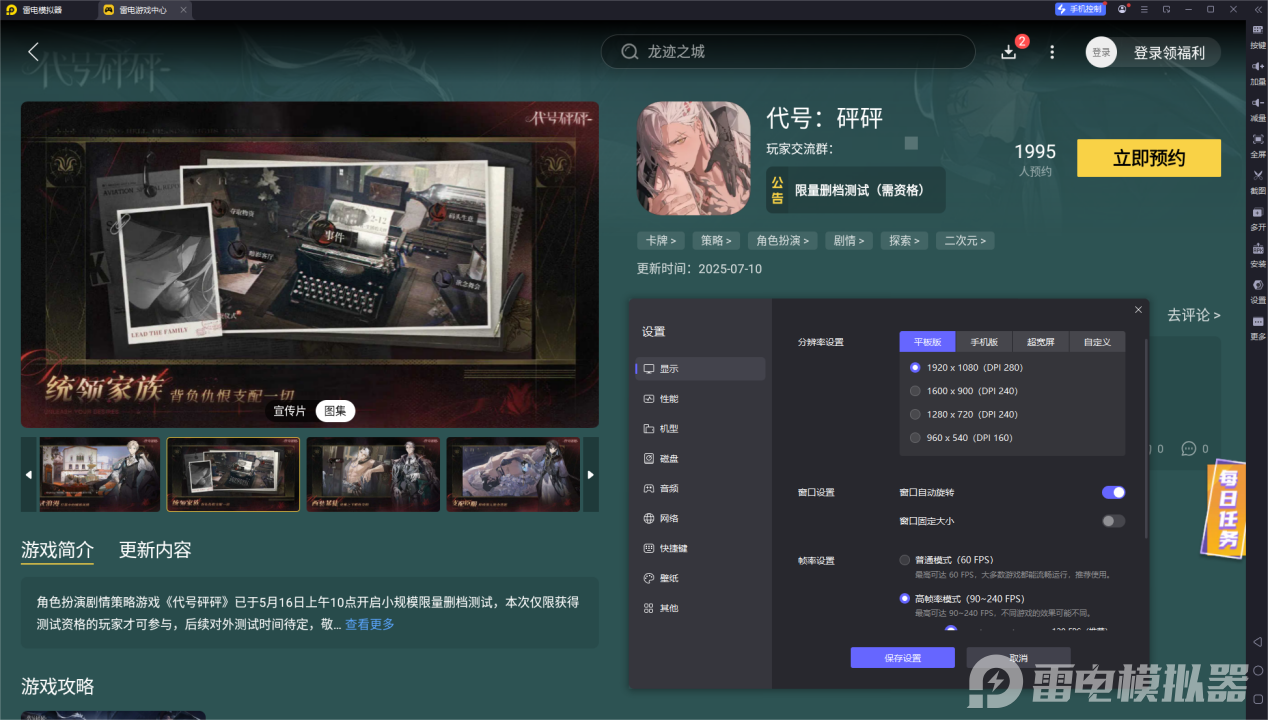Screen dimensions: 1268x720
Task: Click the 立即预约 pre-register button
Action: pyautogui.click(x=1148, y=158)
